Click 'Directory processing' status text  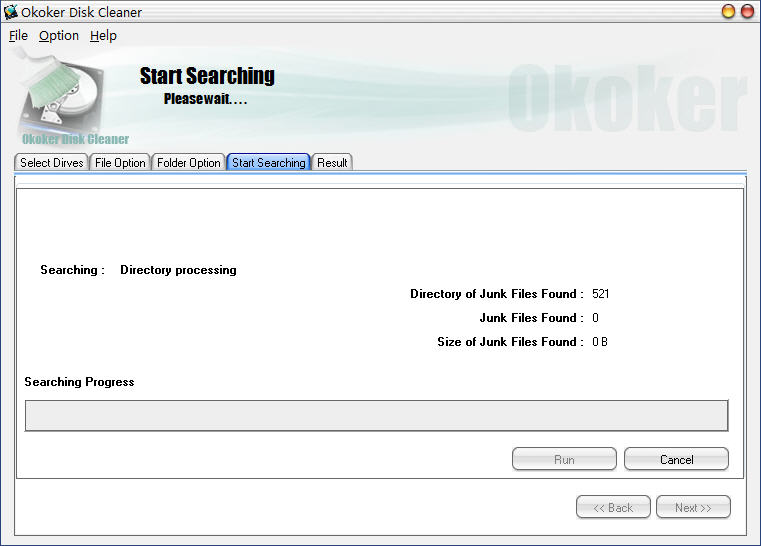[178, 270]
